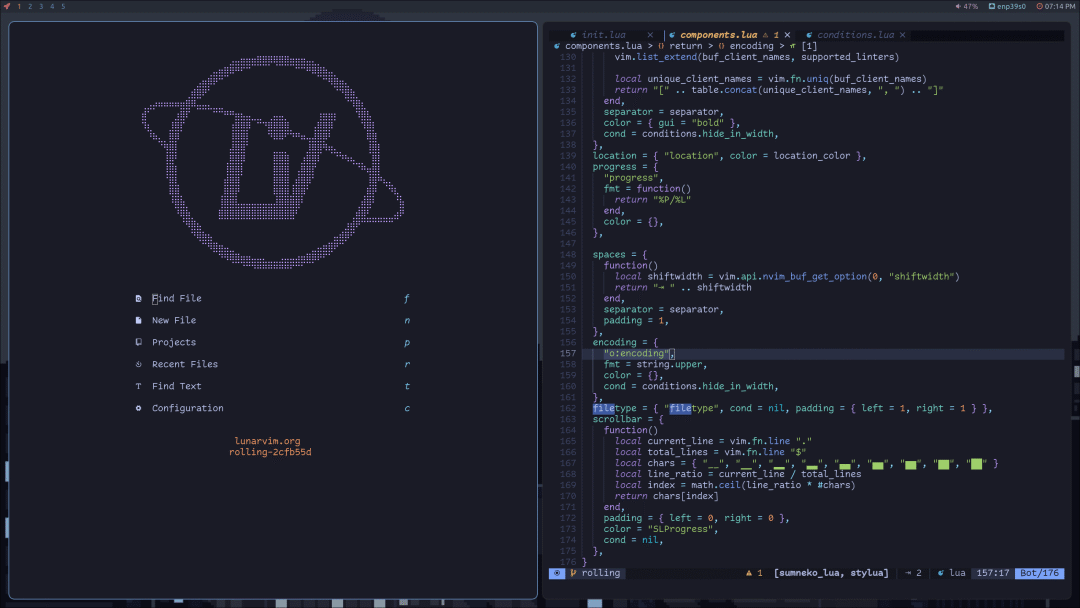Open the components.lua breadcrumb dropdown

tap(601, 45)
